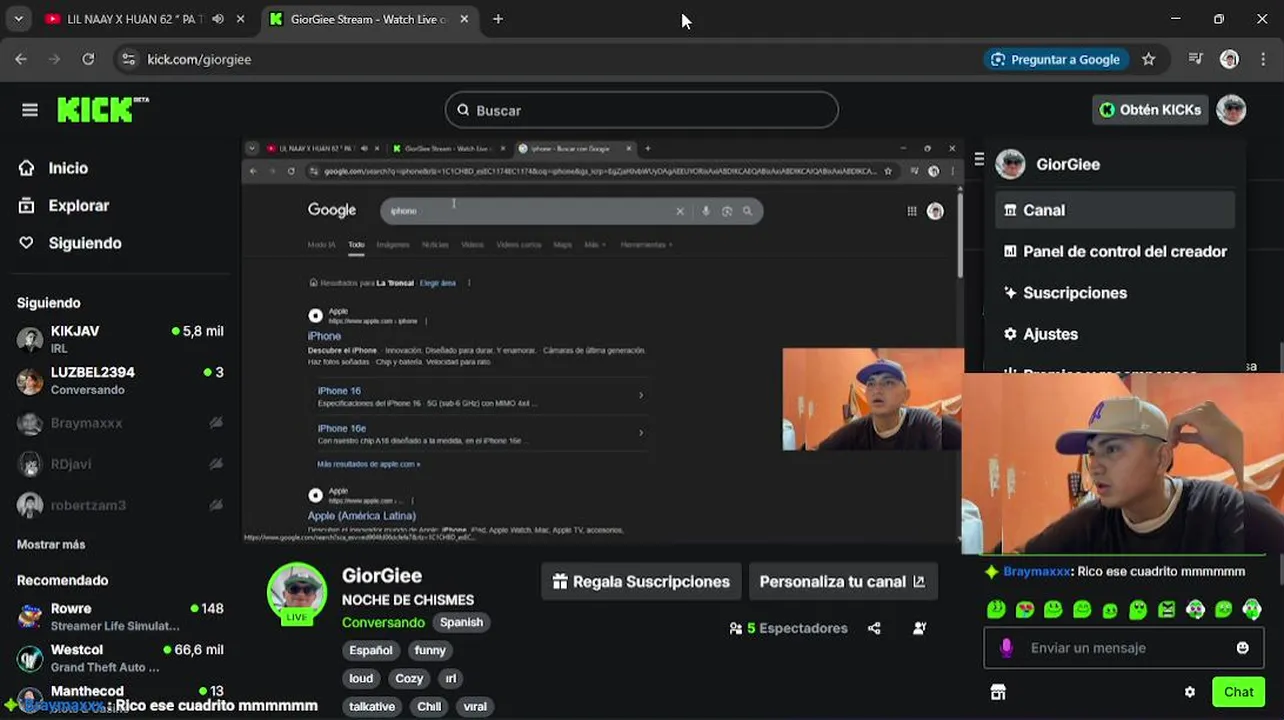Click the chat panel collapse icon
This screenshot has height=720, width=1284.
[979, 159]
